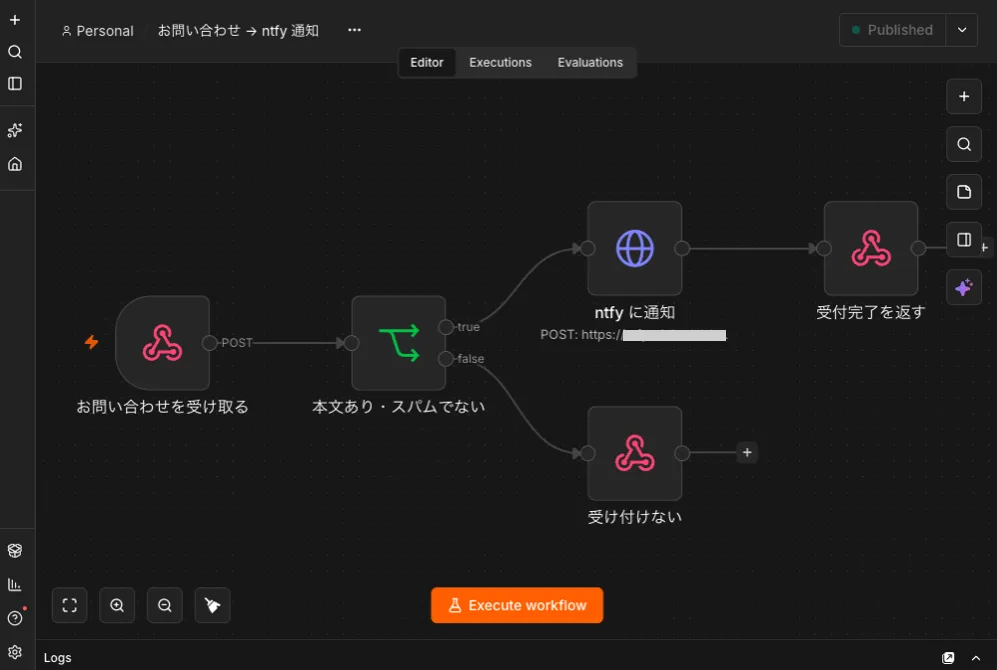
Task: Select the 受け付けない response node
Action: click(x=635, y=453)
